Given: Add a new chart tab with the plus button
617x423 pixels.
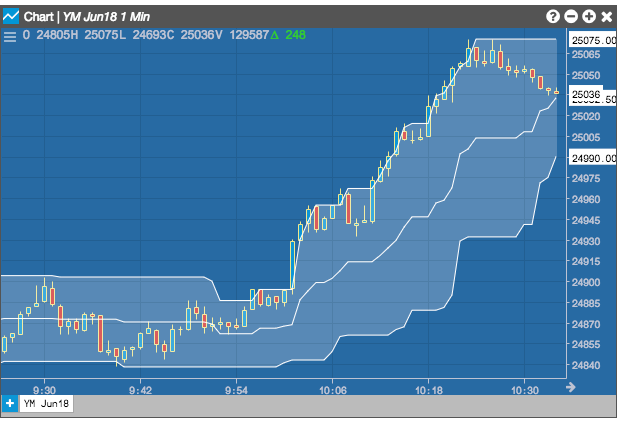Looking at the screenshot, I should pyautogui.click(x=10, y=404).
